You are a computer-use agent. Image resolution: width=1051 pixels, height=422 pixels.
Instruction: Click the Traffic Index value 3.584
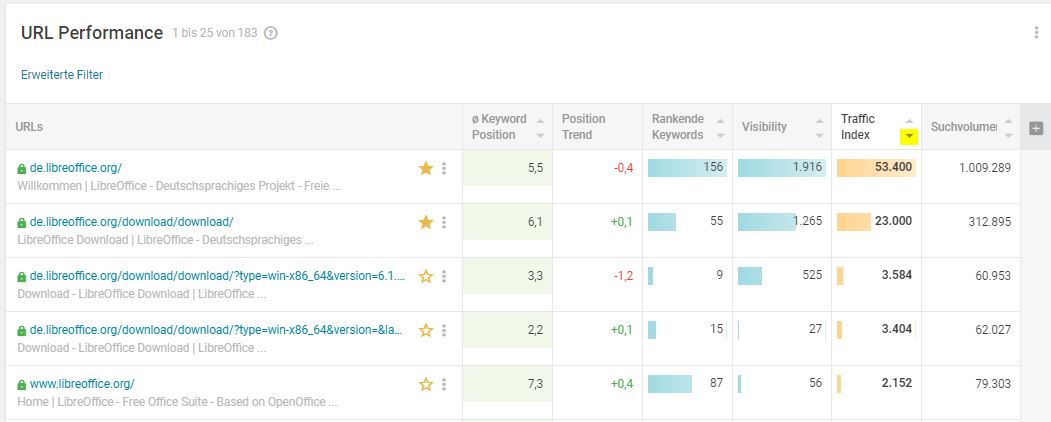click(x=897, y=275)
